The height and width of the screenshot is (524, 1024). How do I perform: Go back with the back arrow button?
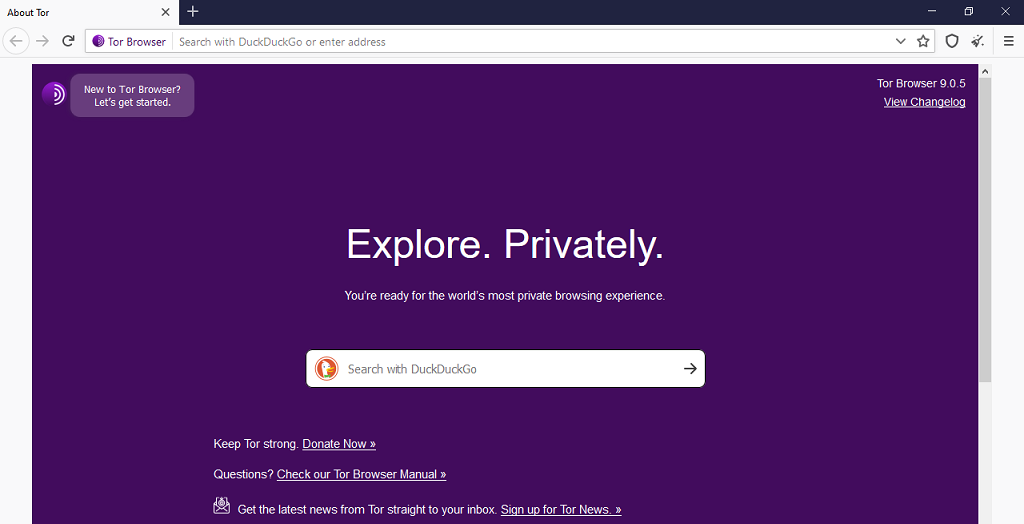pos(16,41)
